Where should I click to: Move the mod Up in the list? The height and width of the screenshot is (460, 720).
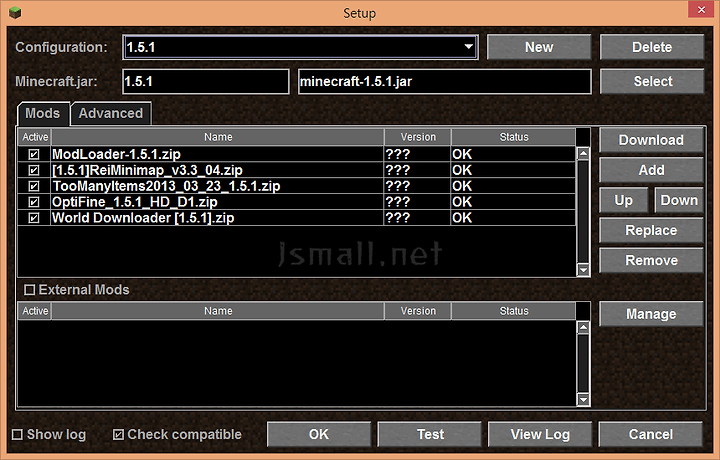coord(624,200)
